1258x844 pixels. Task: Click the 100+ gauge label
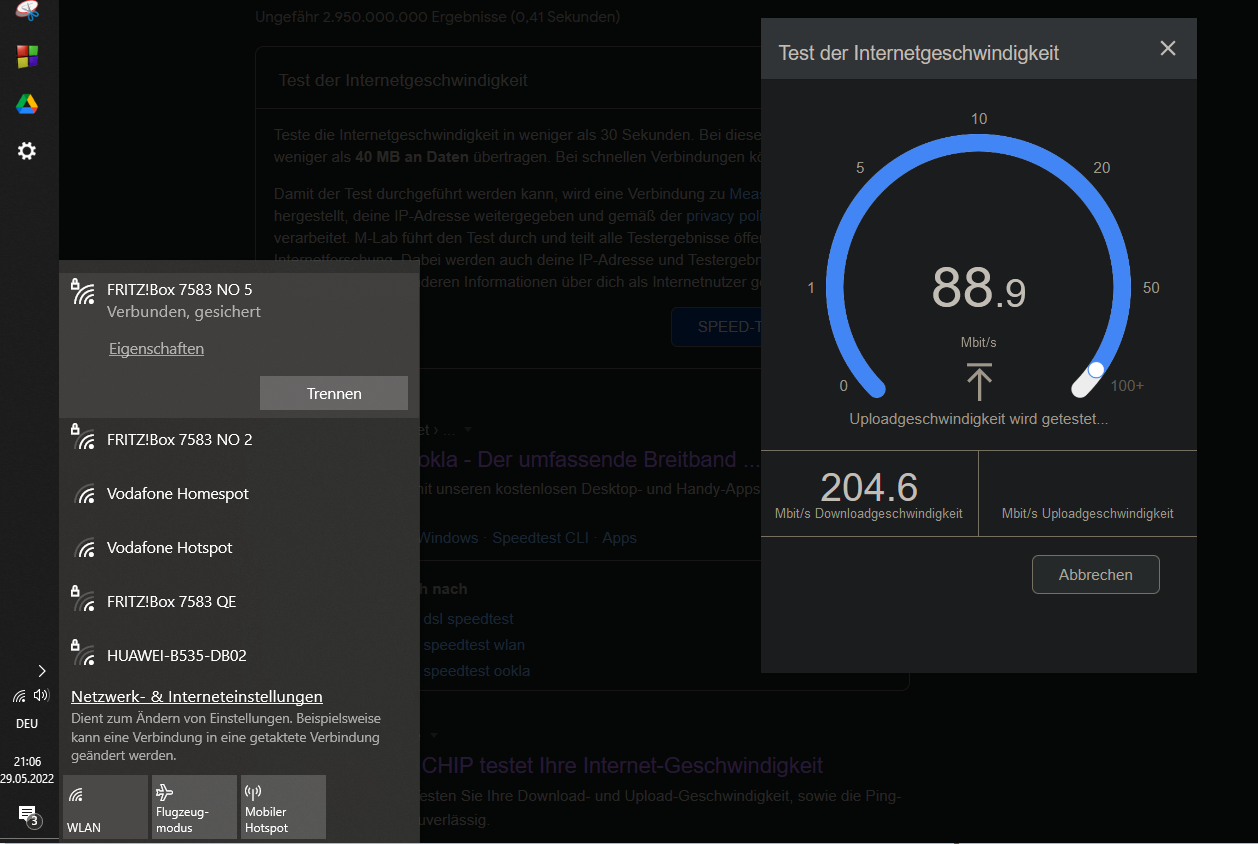pos(1127,385)
